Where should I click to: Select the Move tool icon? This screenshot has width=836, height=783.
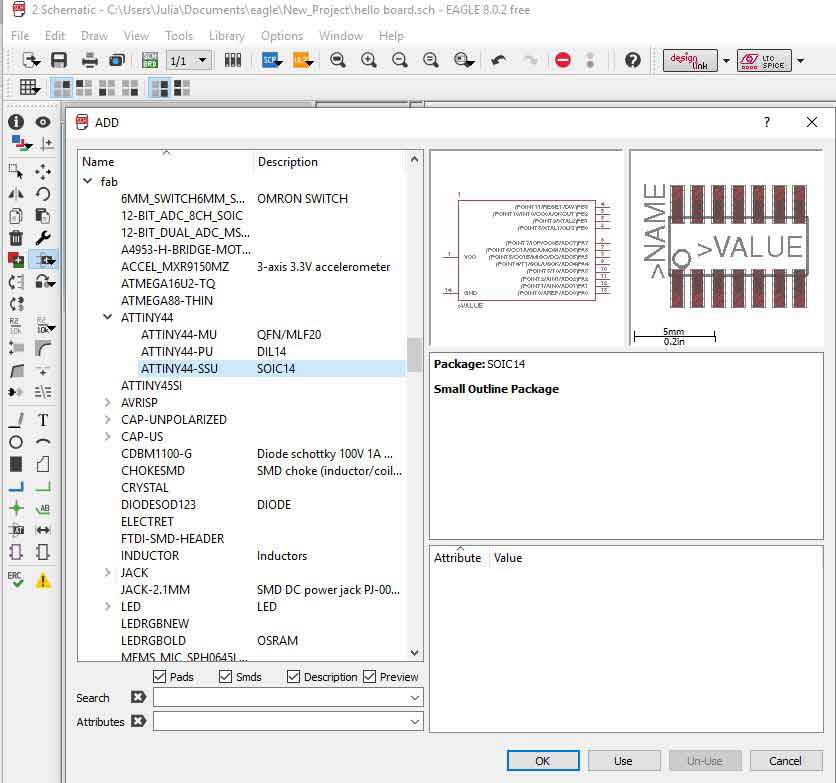click(x=43, y=172)
